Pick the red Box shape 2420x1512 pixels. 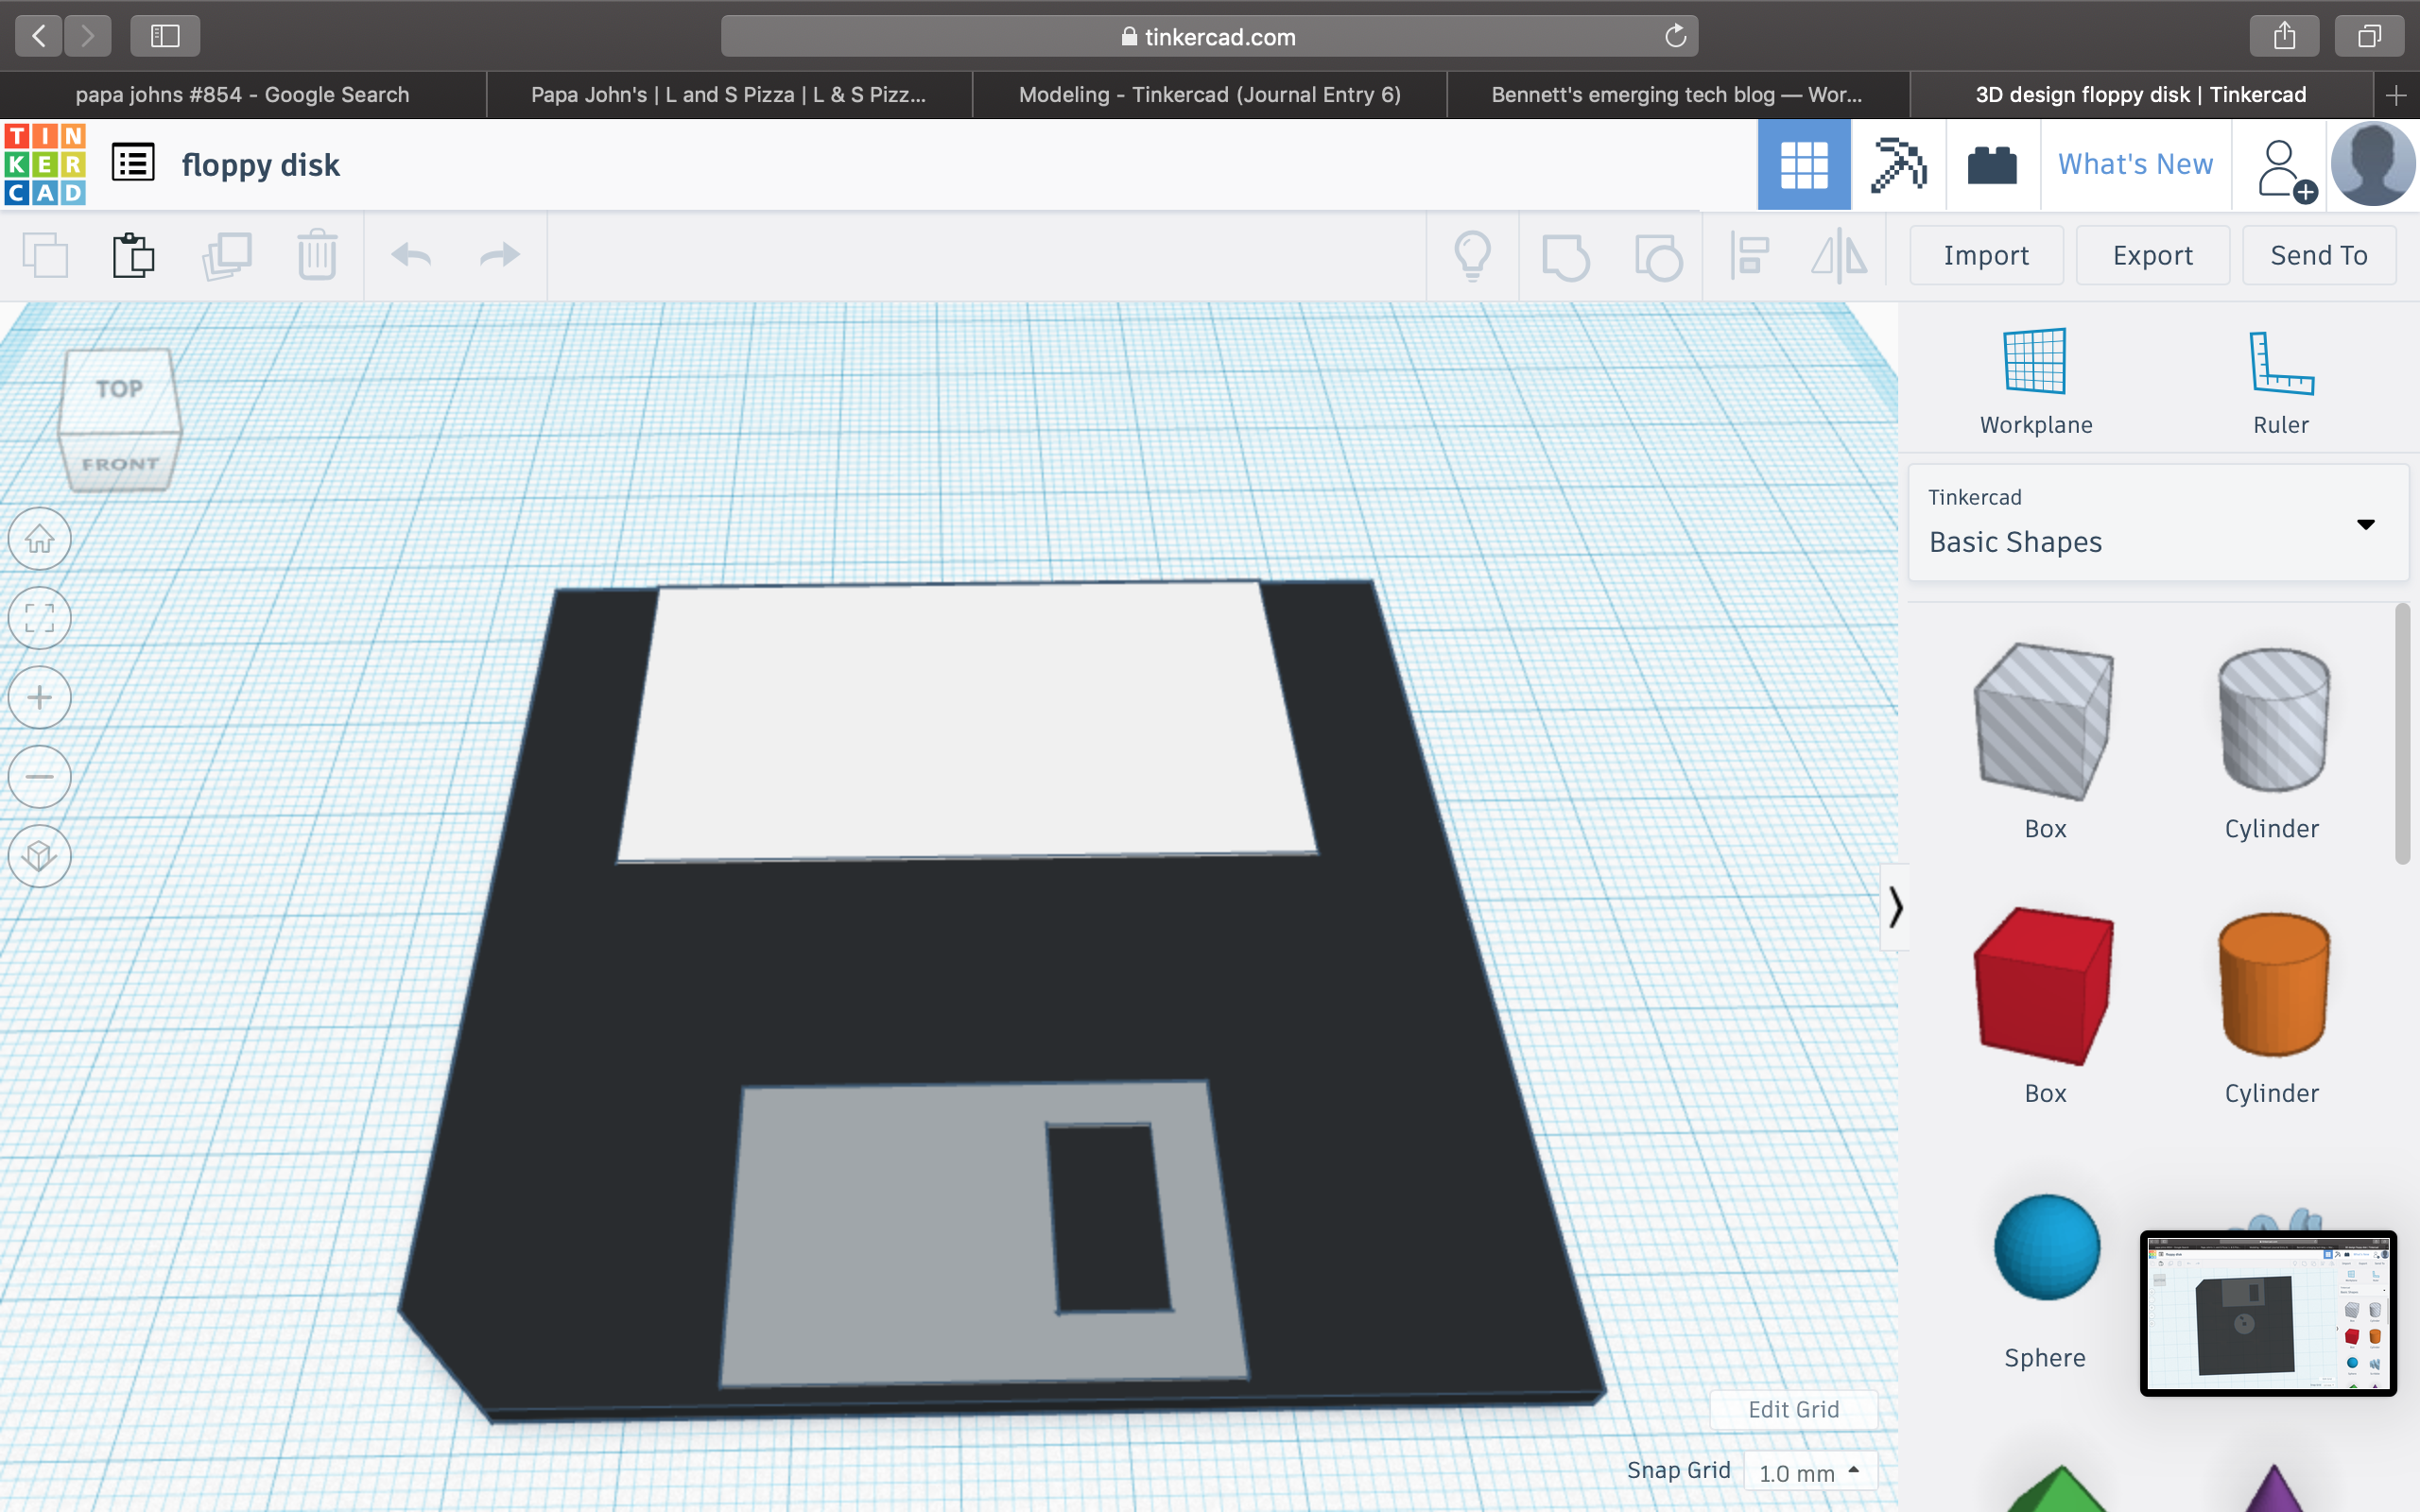tap(2044, 985)
